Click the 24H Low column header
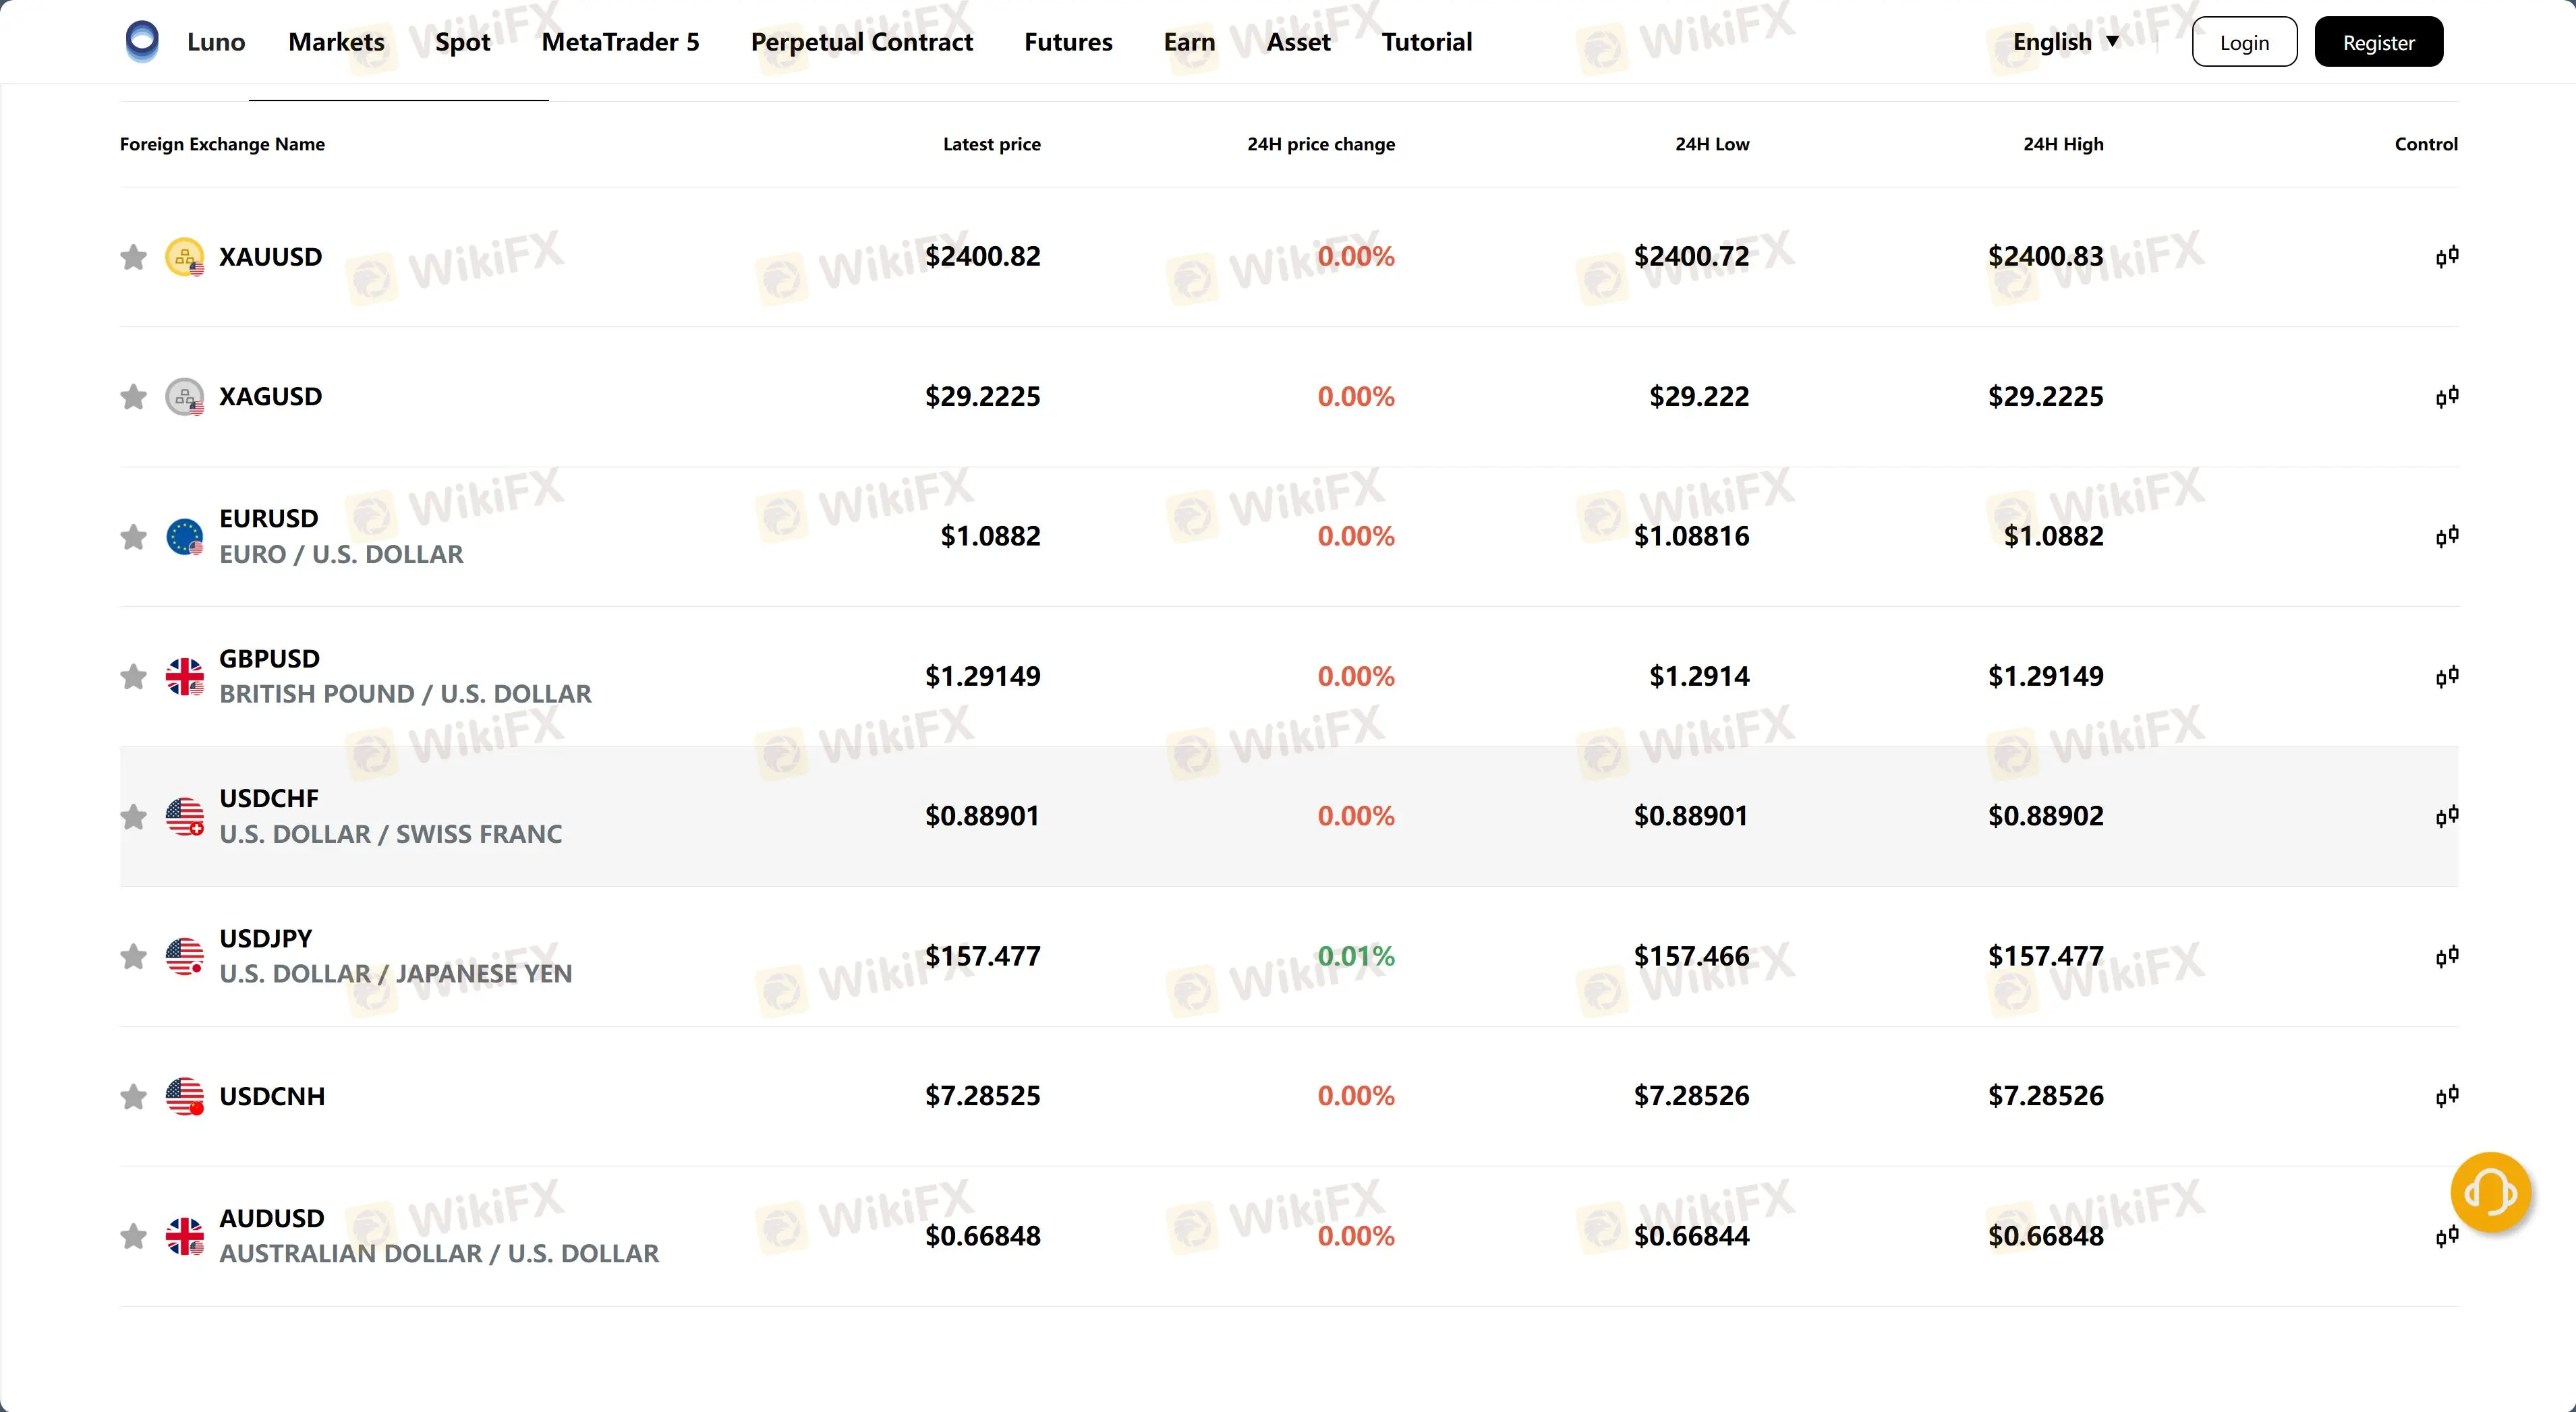 [x=1712, y=144]
